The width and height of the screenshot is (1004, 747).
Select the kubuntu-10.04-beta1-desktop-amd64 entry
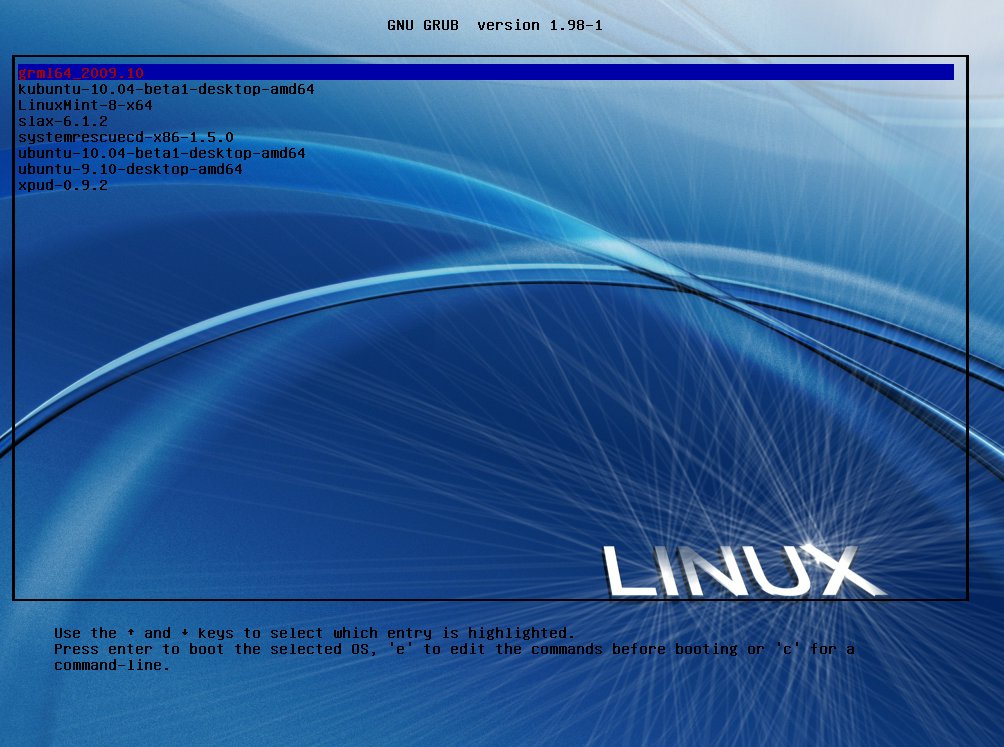pos(165,89)
